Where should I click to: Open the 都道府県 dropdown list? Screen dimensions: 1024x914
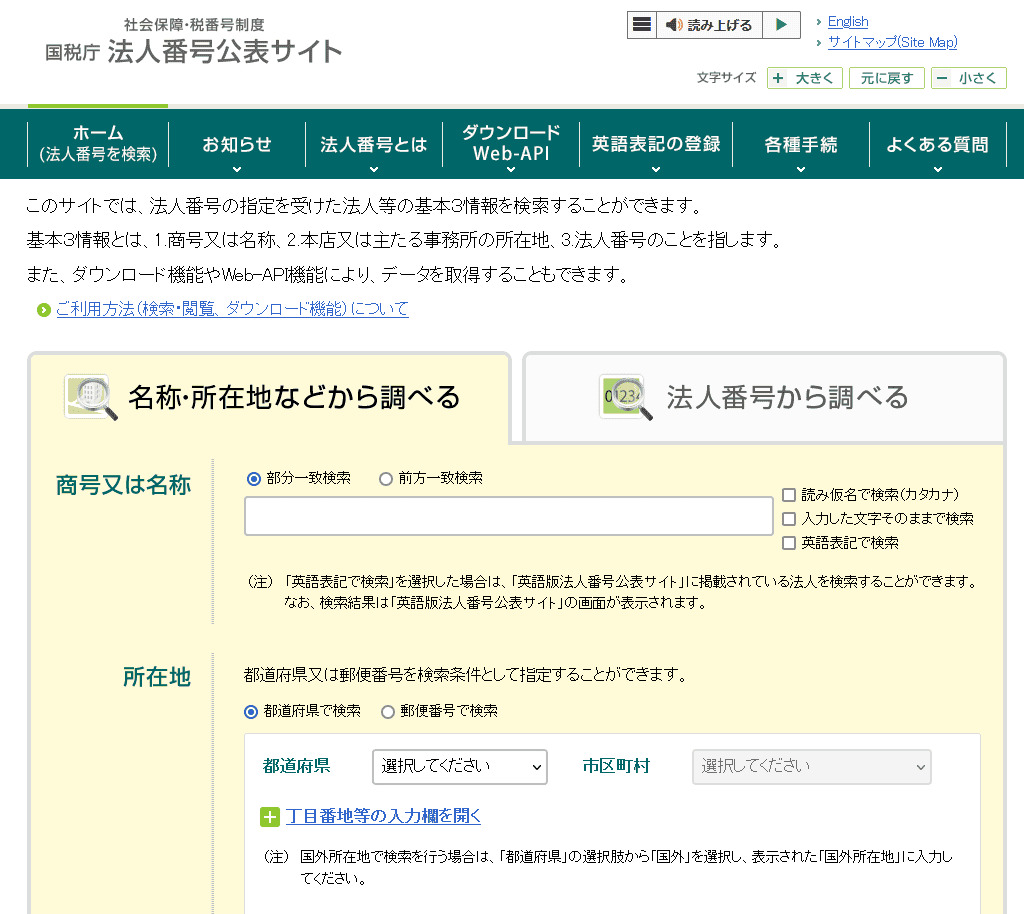pos(459,767)
